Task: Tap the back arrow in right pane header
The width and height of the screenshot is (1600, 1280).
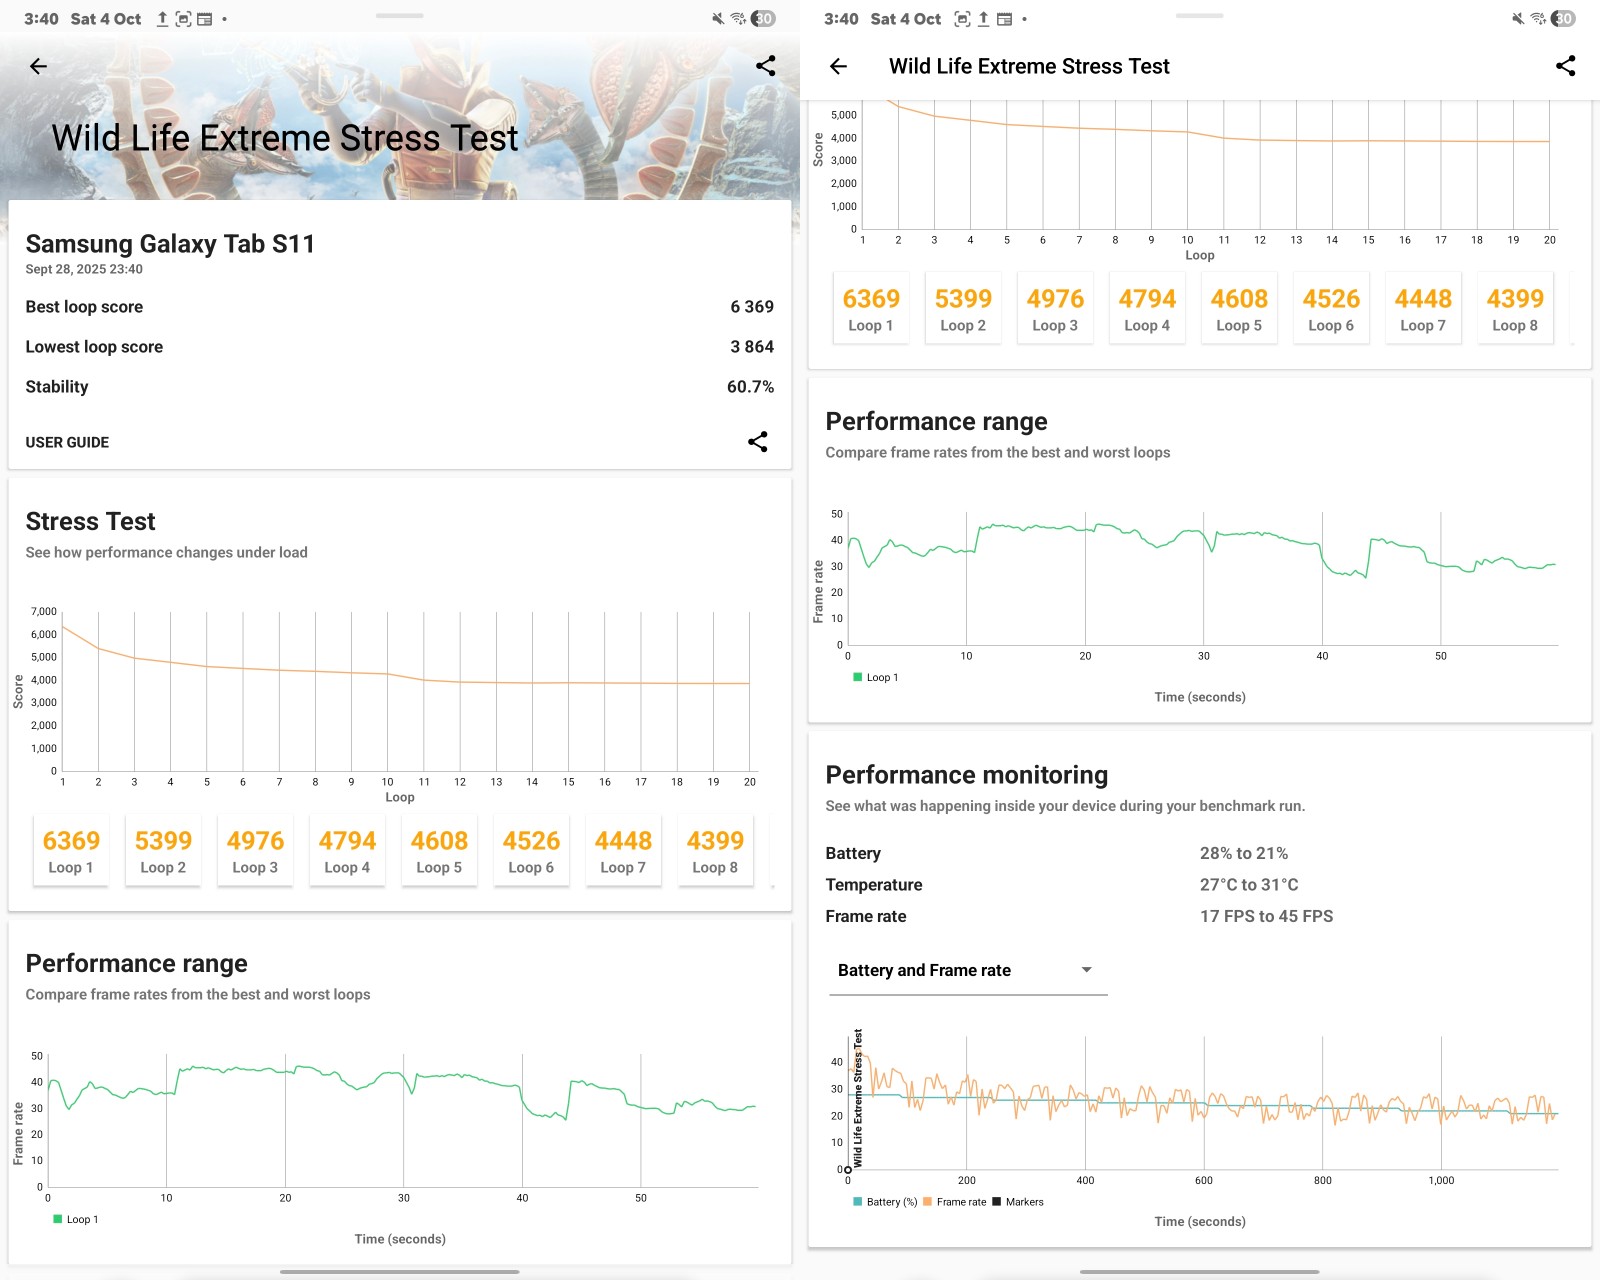Action: click(x=838, y=66)
